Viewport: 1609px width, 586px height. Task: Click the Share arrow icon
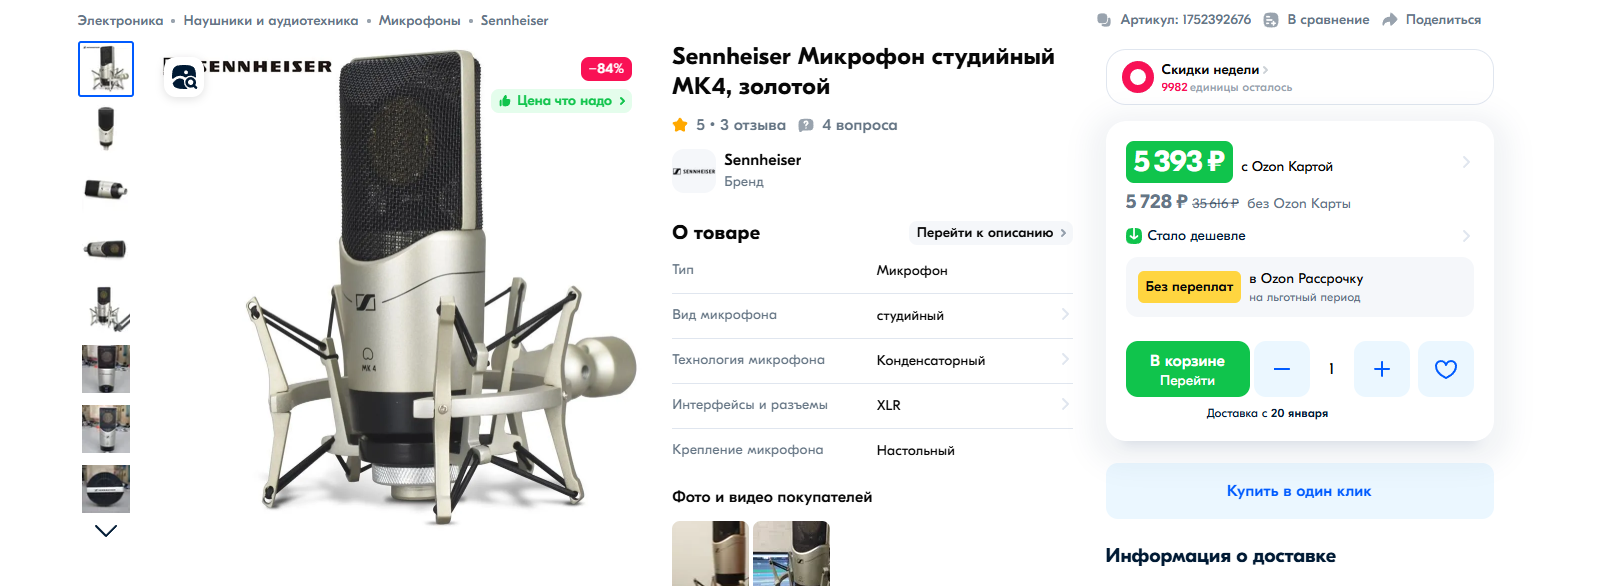[x=1390, y=20]
